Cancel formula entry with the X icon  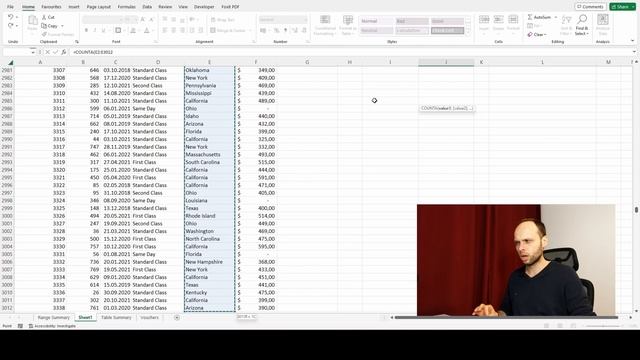47,52
